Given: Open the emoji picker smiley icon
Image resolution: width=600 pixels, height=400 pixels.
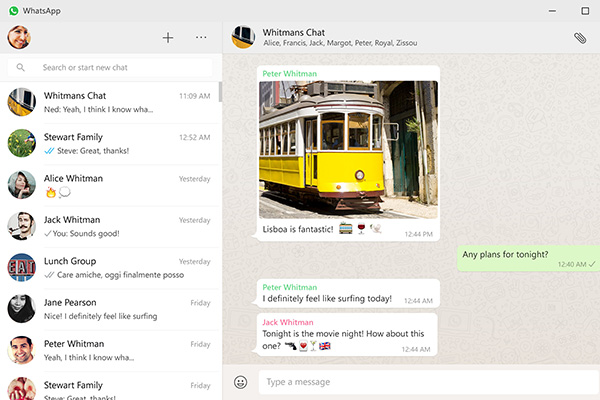Looking at the screenshot, I should [x=240, y=381].
